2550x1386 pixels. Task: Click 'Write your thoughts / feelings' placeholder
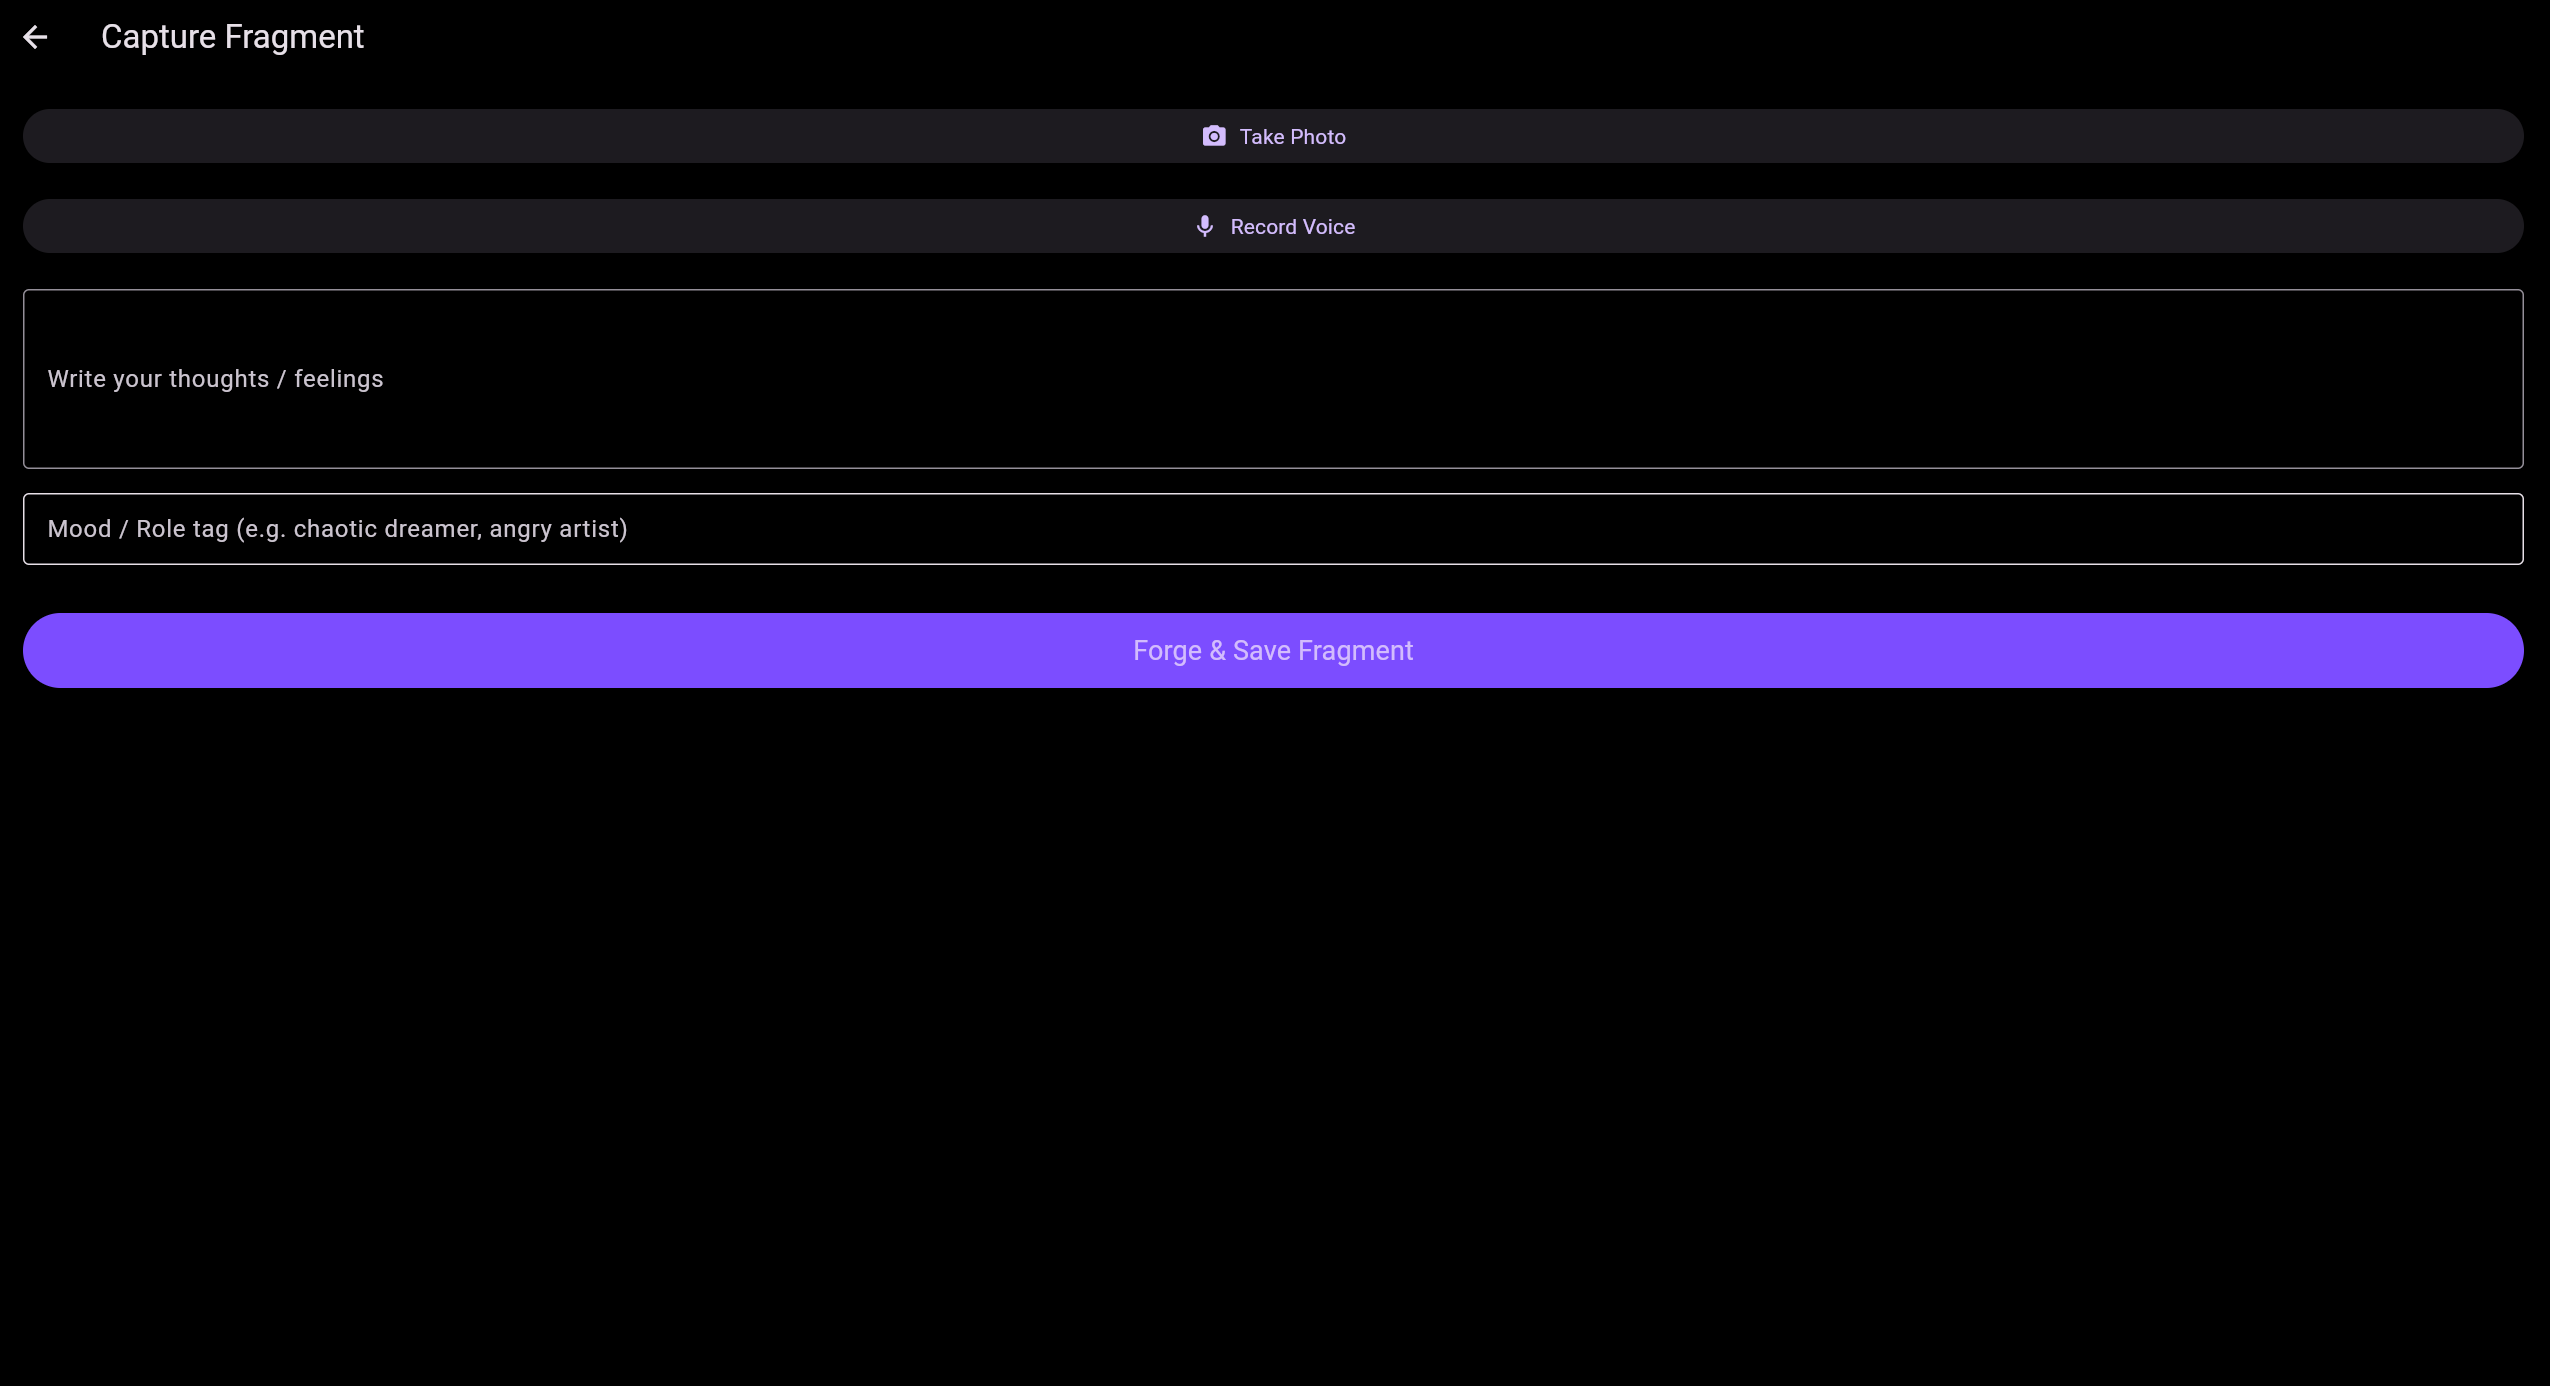215,379
